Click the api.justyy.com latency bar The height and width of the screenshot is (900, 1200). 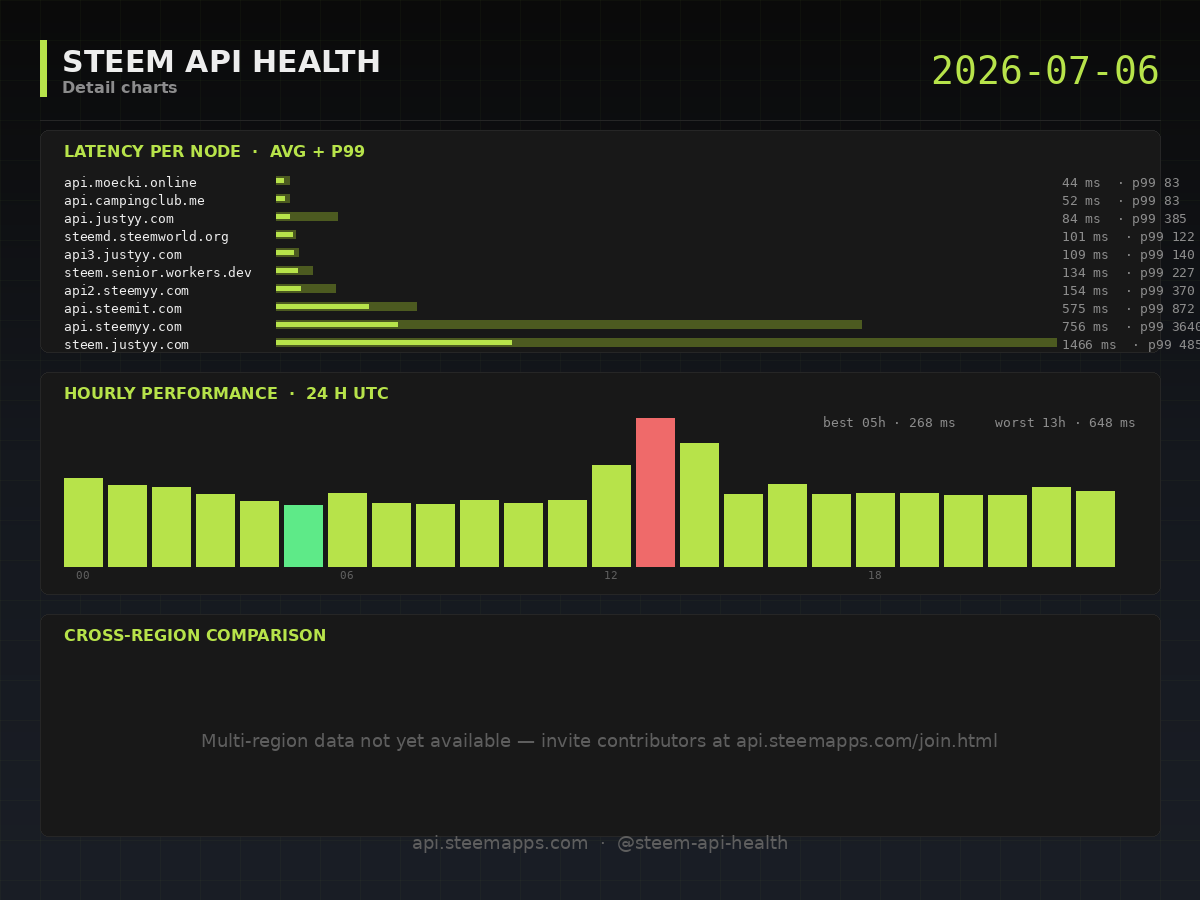[307, 217]
